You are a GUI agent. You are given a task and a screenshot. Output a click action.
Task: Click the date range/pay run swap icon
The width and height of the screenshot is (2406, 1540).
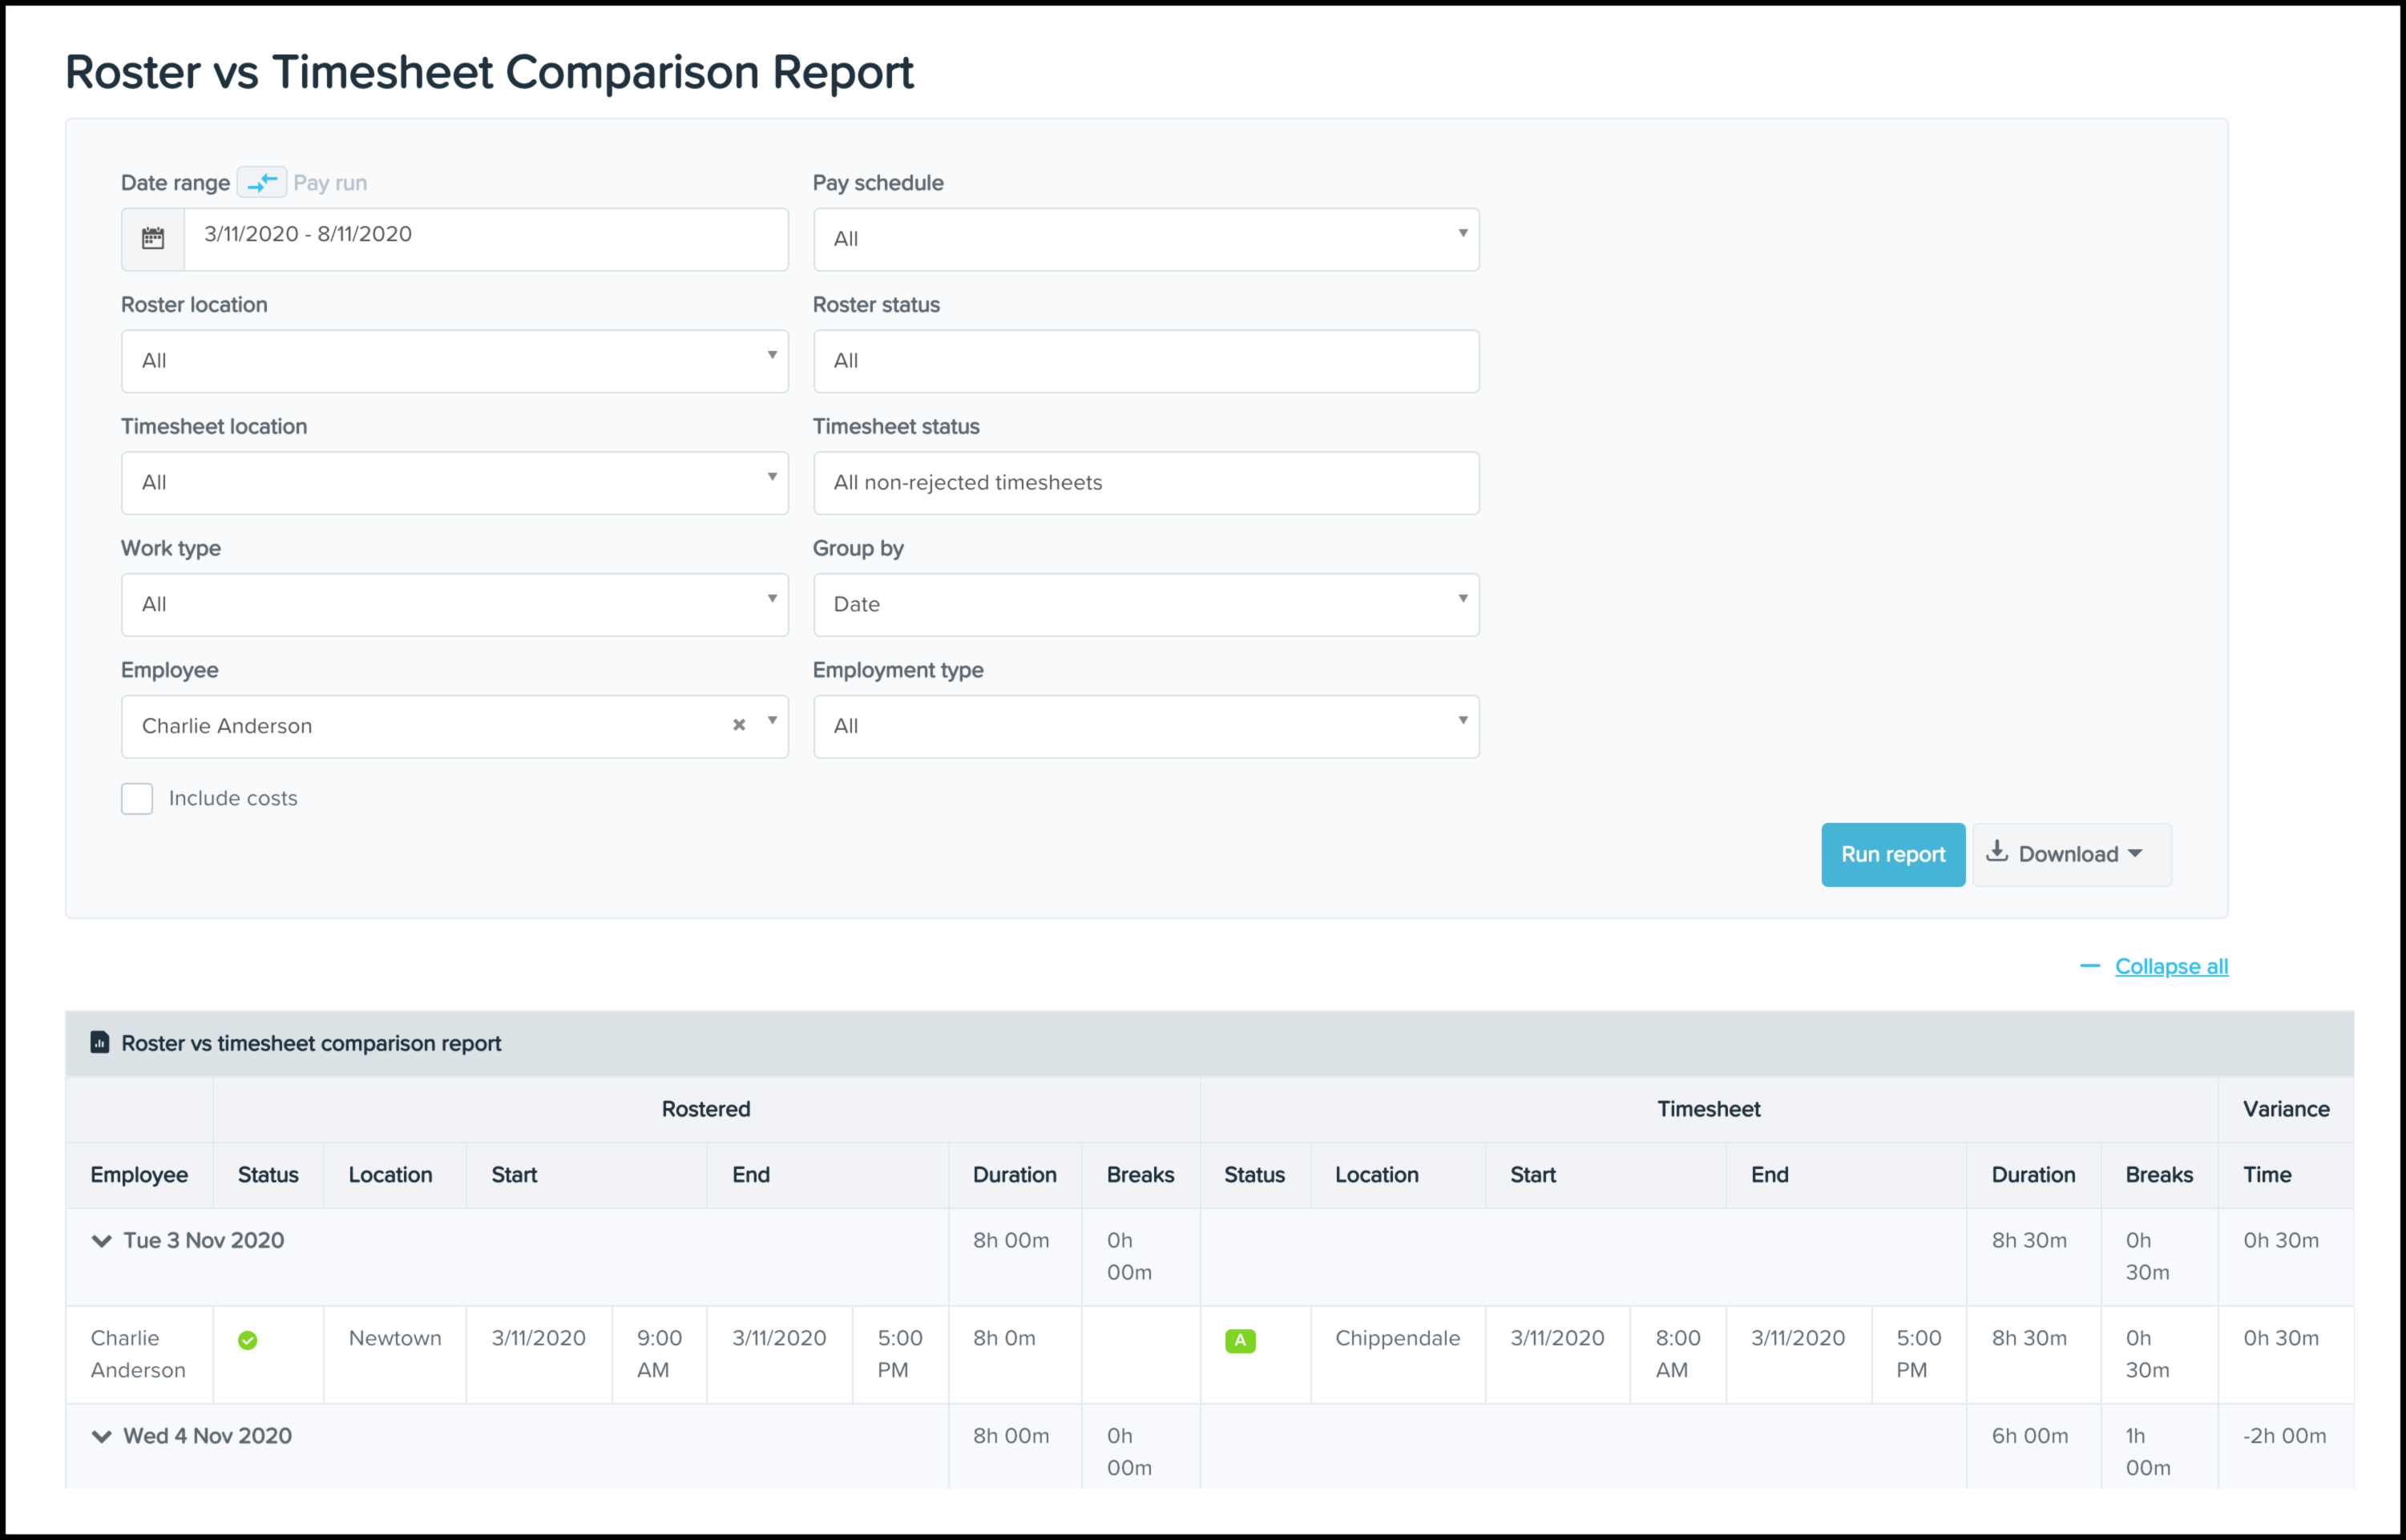[262, 183]
